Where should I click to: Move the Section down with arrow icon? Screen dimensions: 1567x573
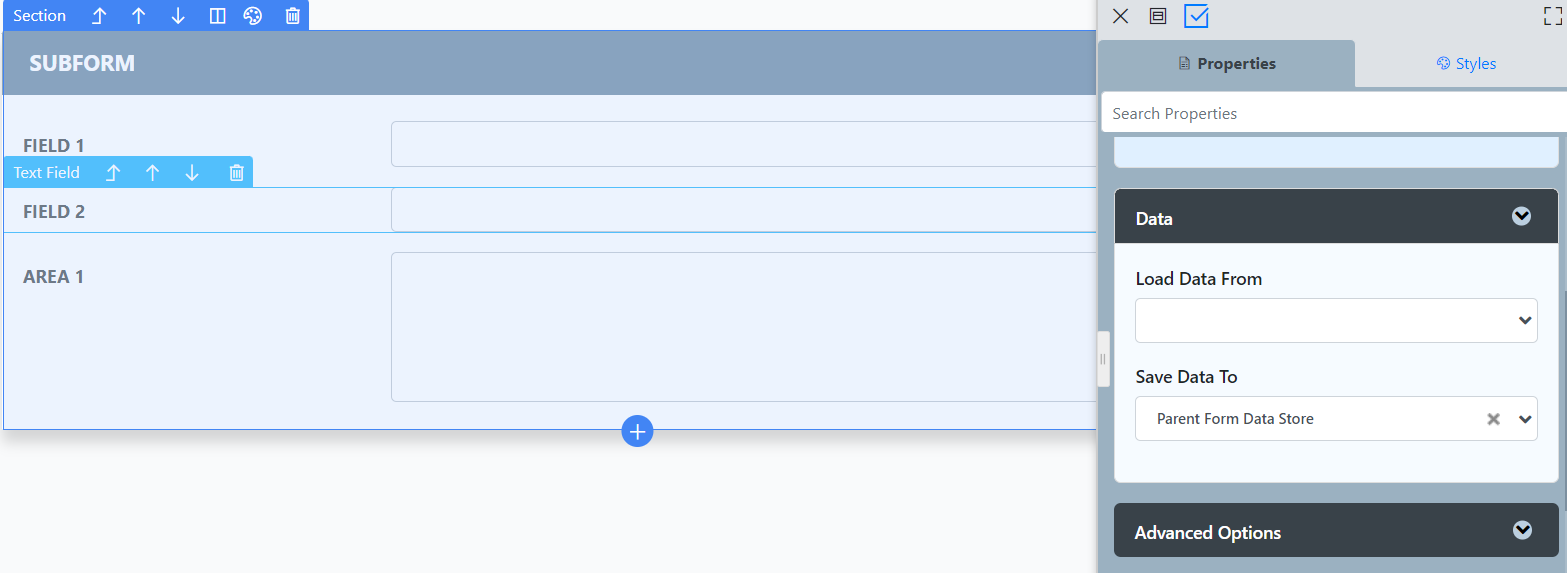(x=178, y=16)
